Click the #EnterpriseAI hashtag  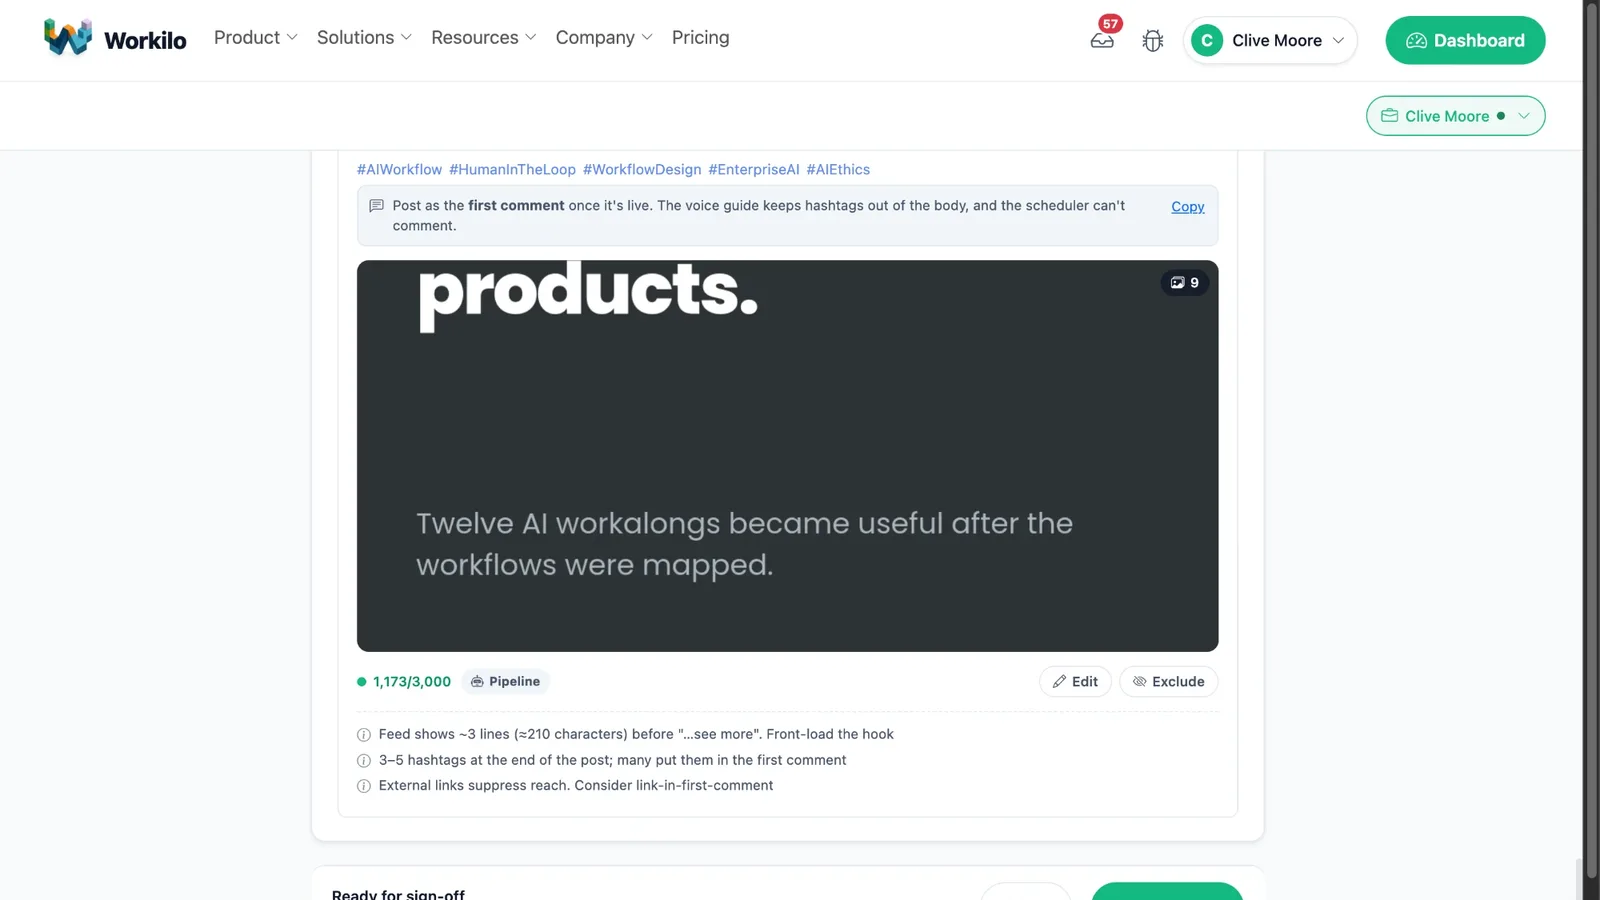(x=754, y=170)
